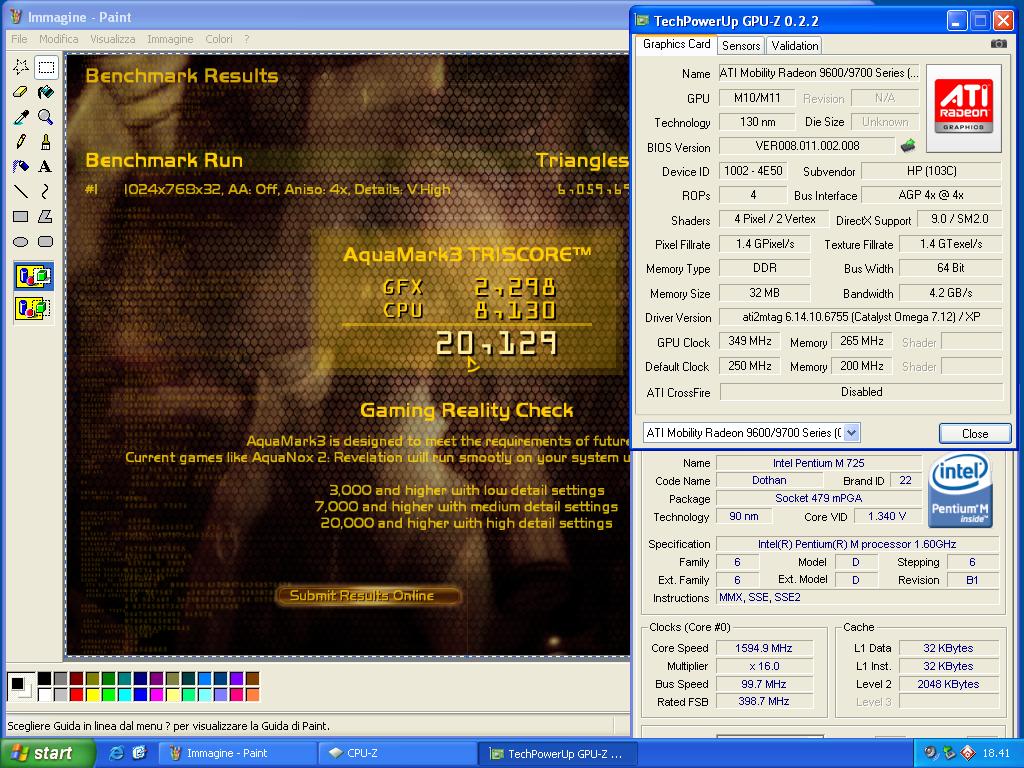The image size is (1024, 768).
Task: Enable the opaque selection option in Paint
Action: [x=33, y=276]
